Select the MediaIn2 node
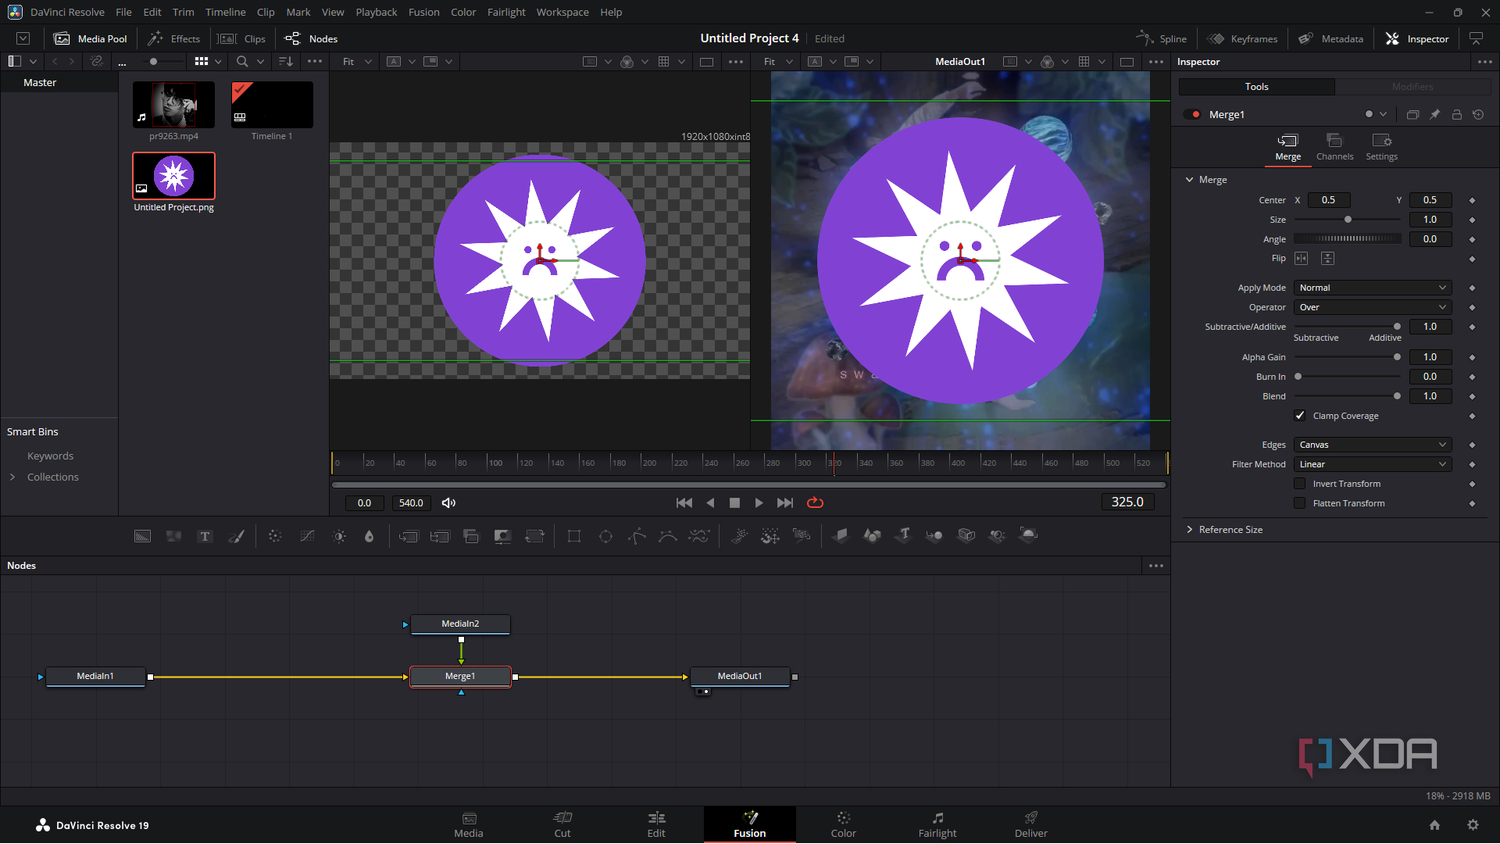This screenshot has height=844, width=1500. click(x=460, y=624)
